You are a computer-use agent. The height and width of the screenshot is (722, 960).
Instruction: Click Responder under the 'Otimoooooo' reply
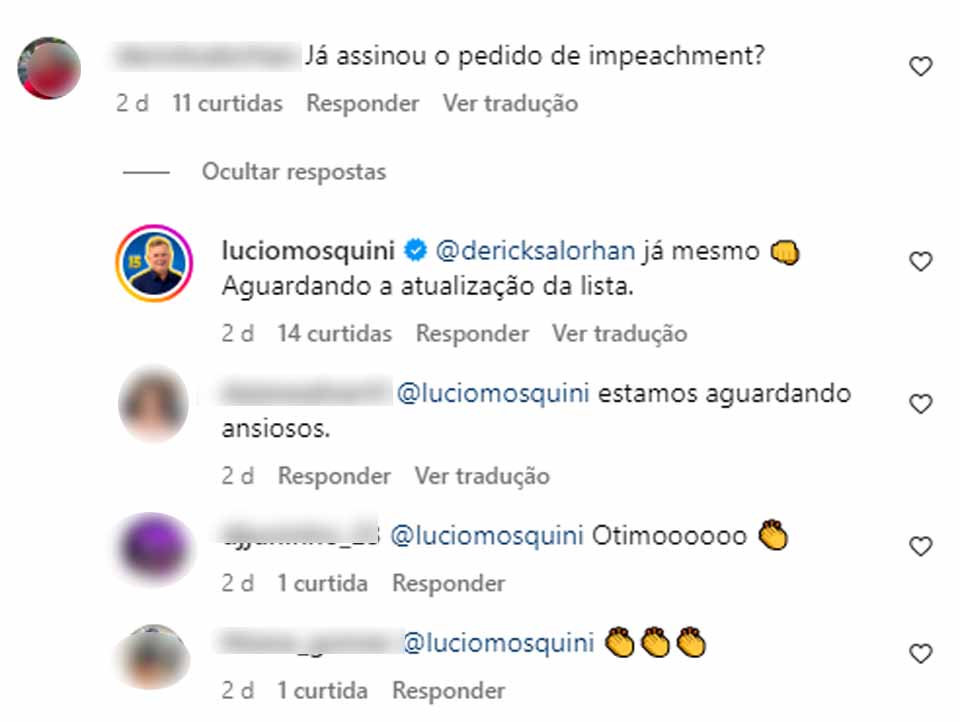tap(449, 583)
